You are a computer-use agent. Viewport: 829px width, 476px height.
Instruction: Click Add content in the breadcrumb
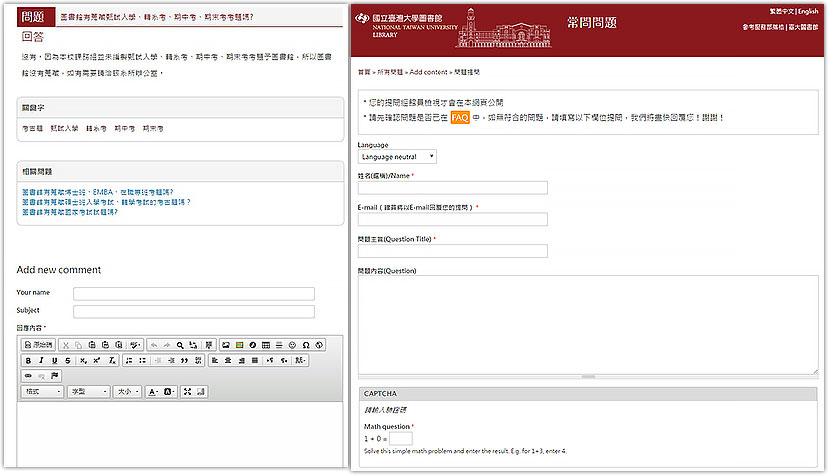[x=428, y=72]
